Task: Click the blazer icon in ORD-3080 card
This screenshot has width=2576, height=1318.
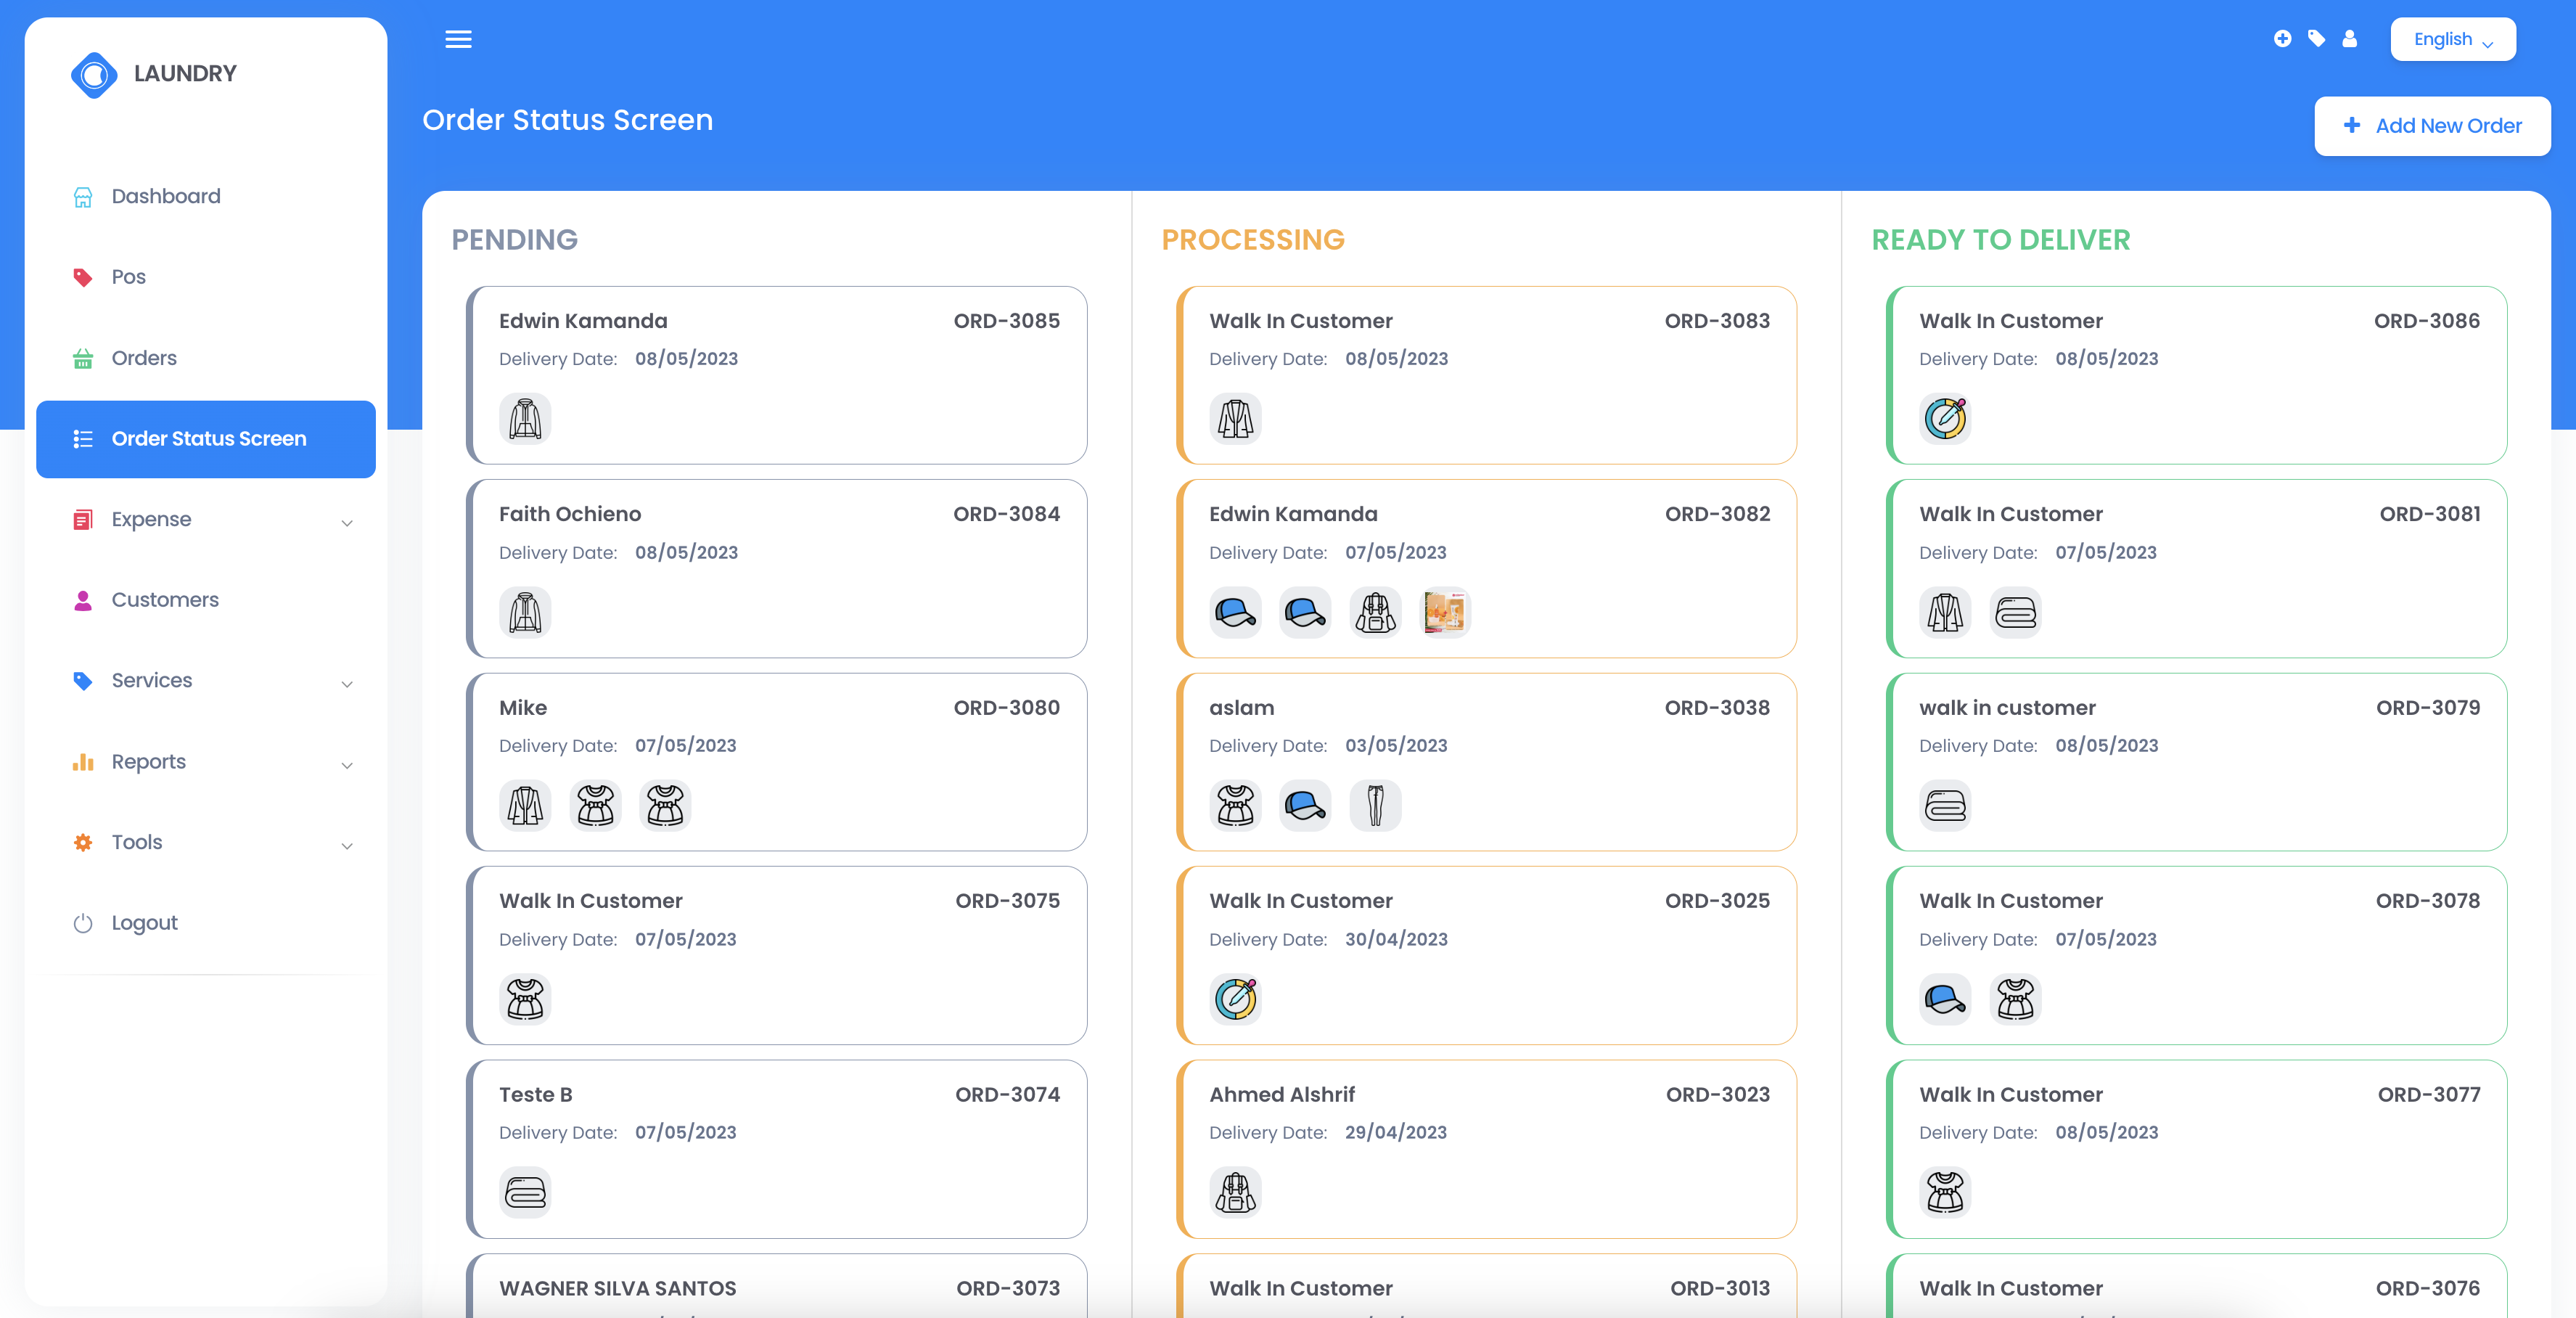Action: 525,805
